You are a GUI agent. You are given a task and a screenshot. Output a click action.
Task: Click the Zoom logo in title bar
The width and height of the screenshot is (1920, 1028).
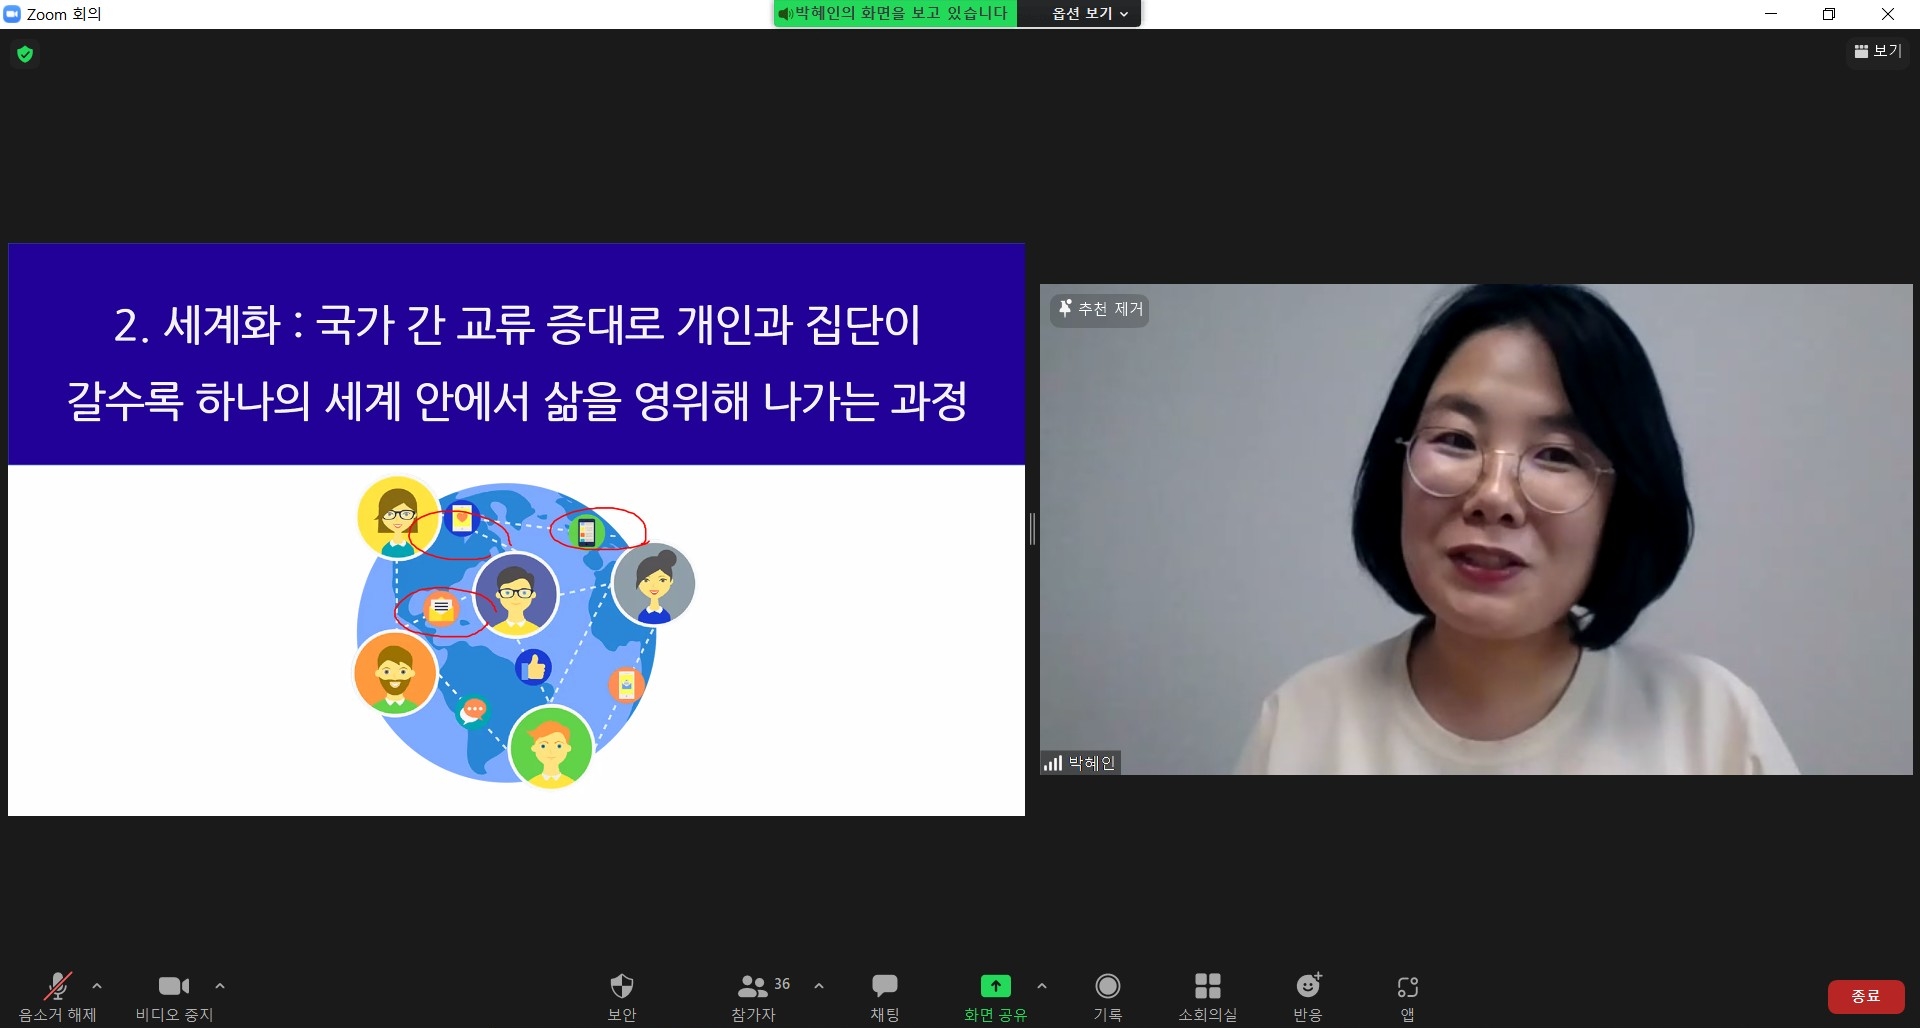(x=12, y=14)
